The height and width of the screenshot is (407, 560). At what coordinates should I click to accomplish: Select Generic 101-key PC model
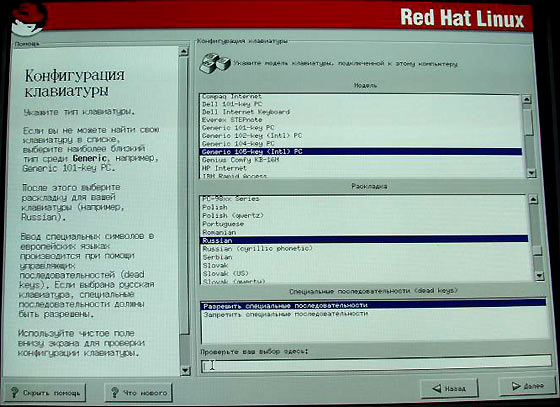click(x=361, y=128)
